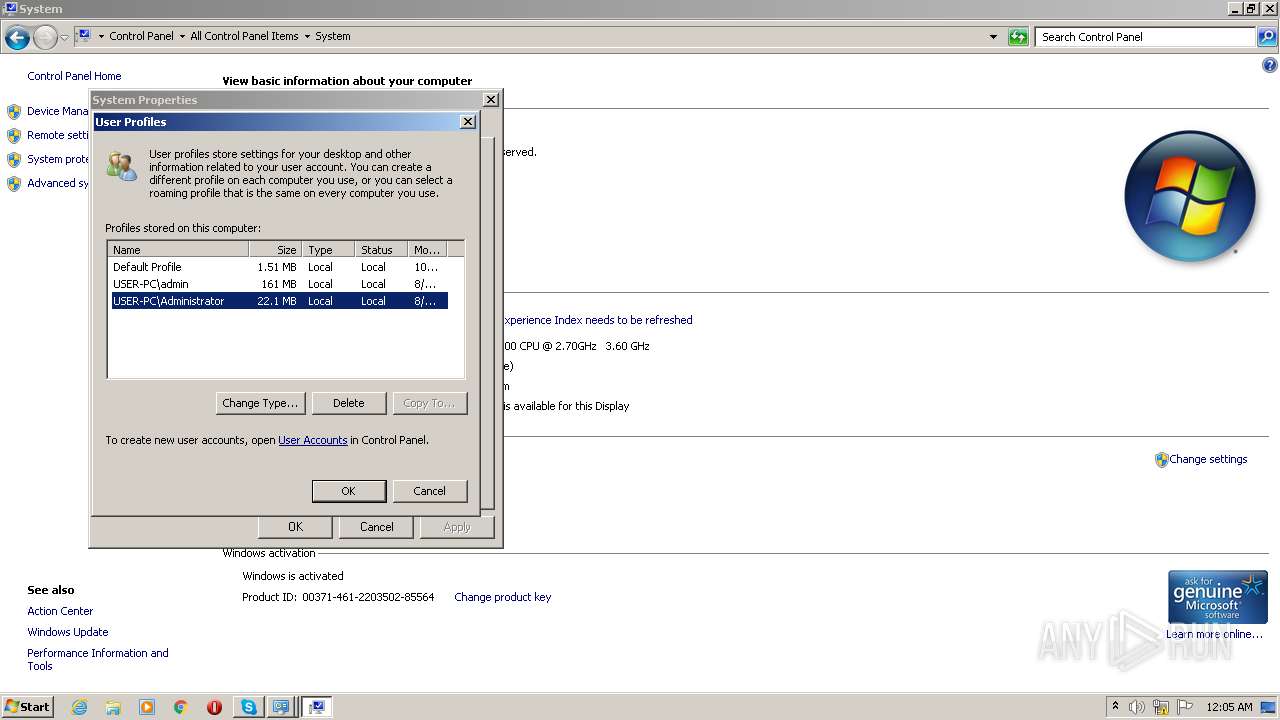Click the Remote settings shield icon
Viewport: 1280px width, 720px height.
[x=14, y=136]
